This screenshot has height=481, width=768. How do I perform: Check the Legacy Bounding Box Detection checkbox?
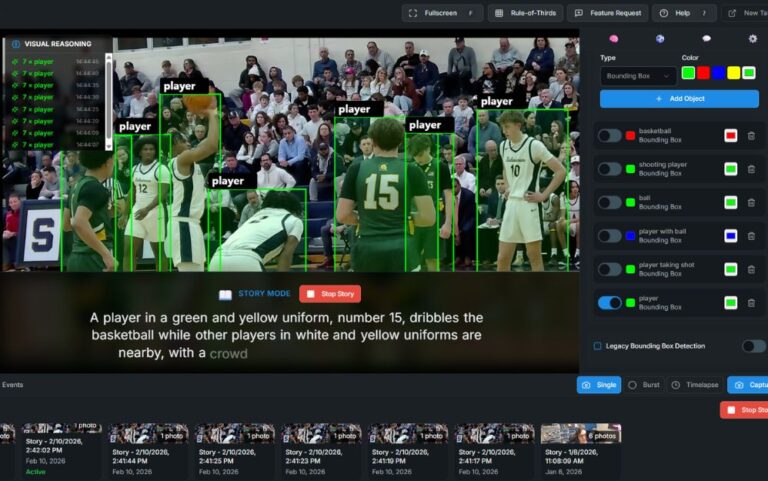pyautogui.click(x=598, y=346)
